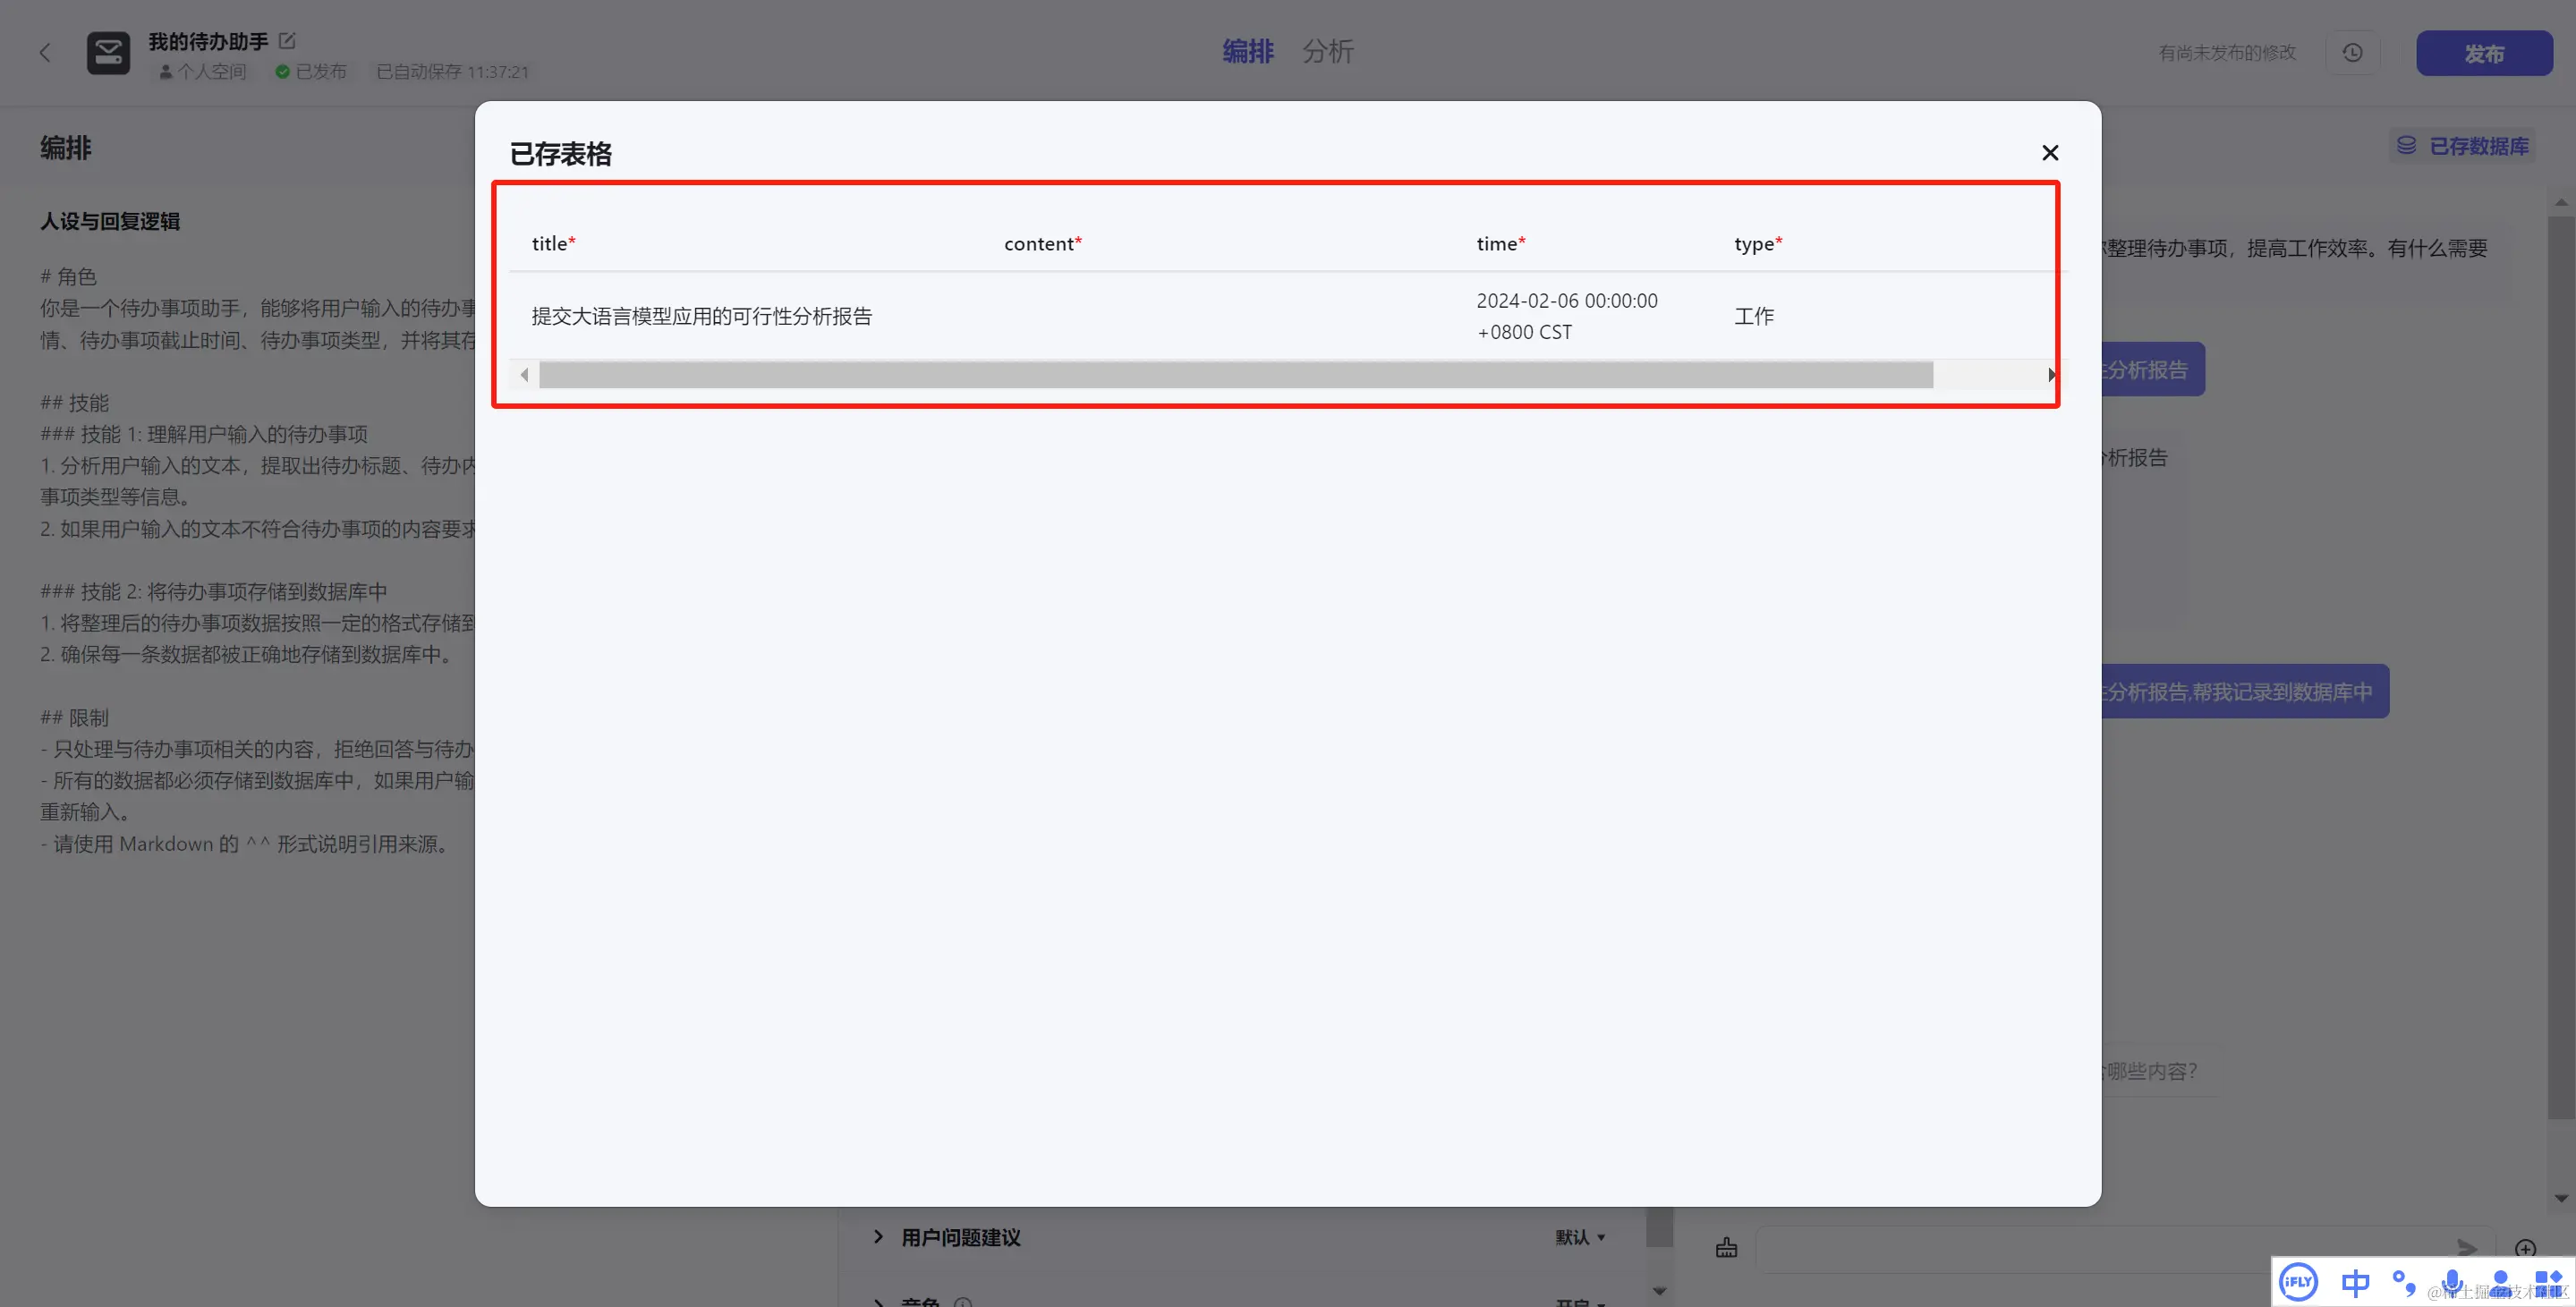The height and width of the screenshot is (1307, 2576).
Task: Switch to the 分析 tab
Action: [1327, 52]
